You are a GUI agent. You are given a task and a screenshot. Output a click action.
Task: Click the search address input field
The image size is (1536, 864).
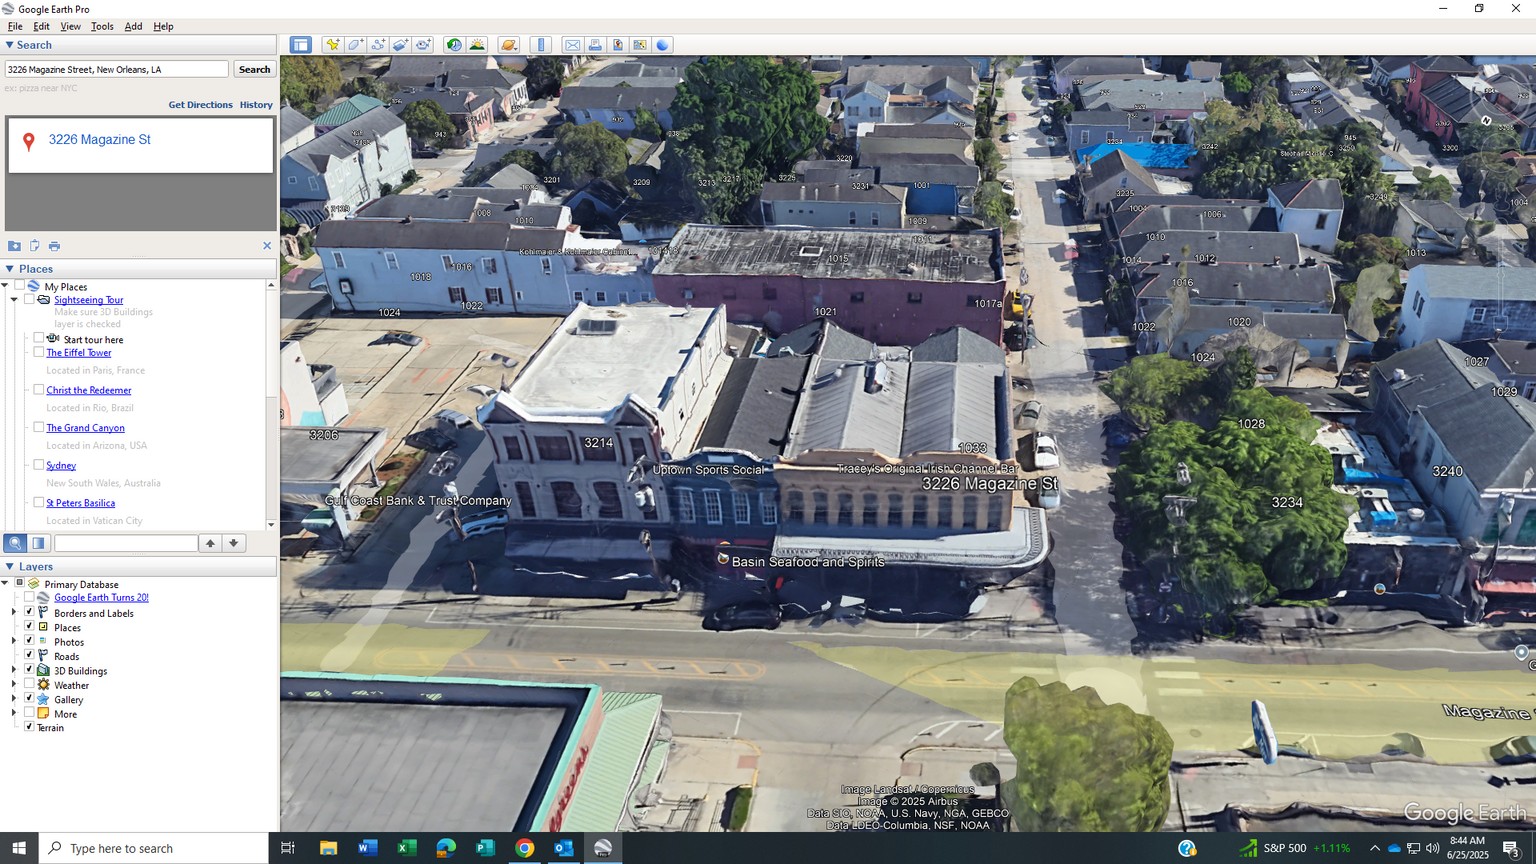(116, 69)
